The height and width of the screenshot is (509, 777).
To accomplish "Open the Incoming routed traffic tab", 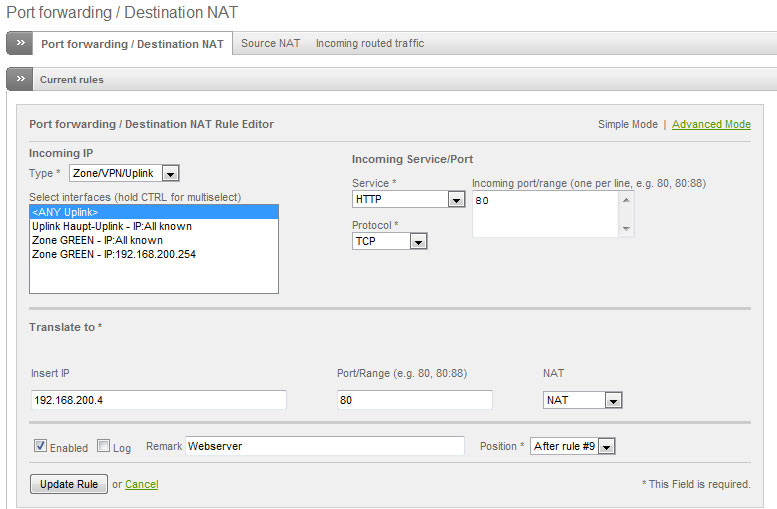I will (369, 43).
